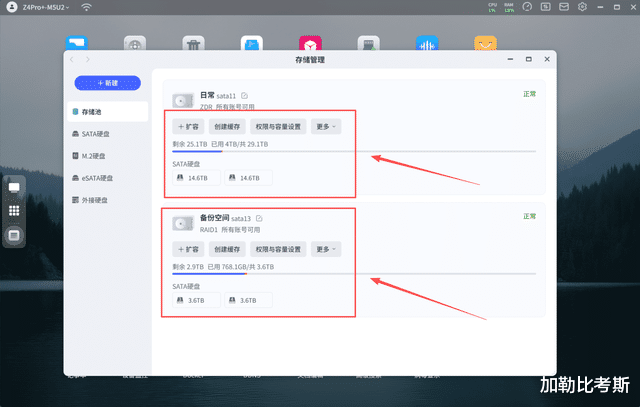The image size is (640, 407).
Task: Click the 存储管理 window title
Action: pos(310,60)
